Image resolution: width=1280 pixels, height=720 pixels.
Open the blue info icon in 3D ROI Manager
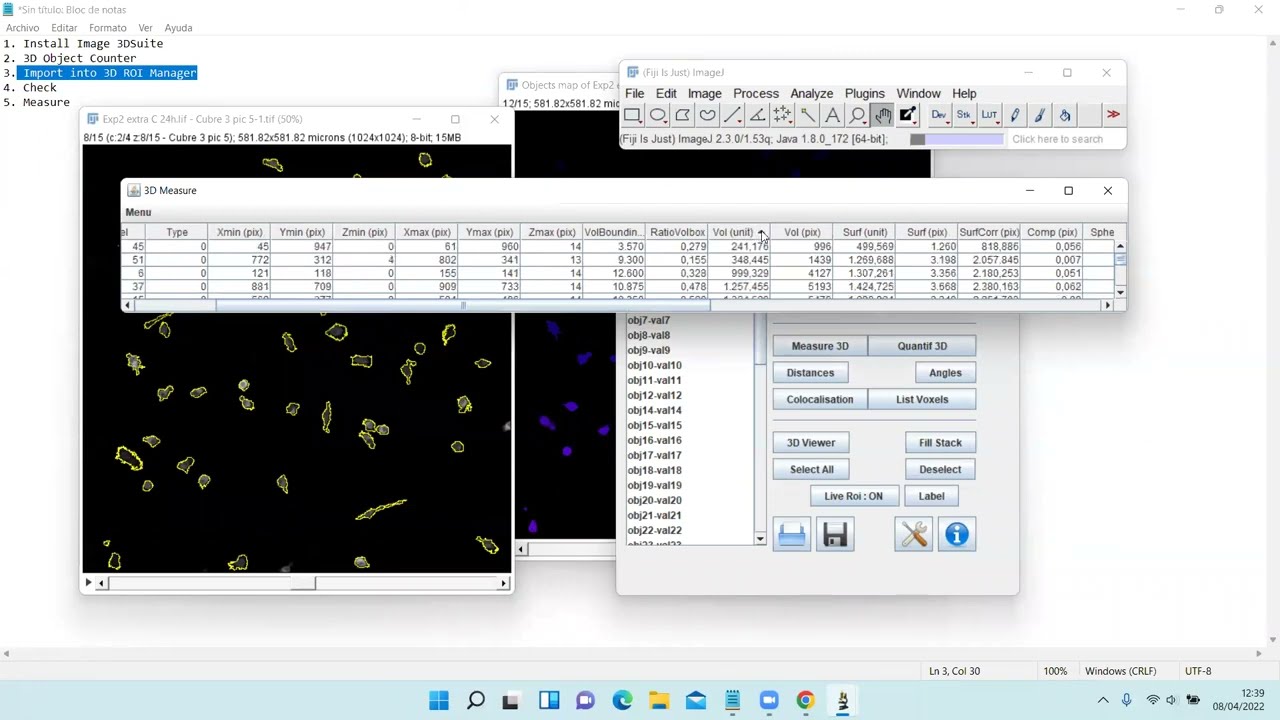tap(957, 535)
